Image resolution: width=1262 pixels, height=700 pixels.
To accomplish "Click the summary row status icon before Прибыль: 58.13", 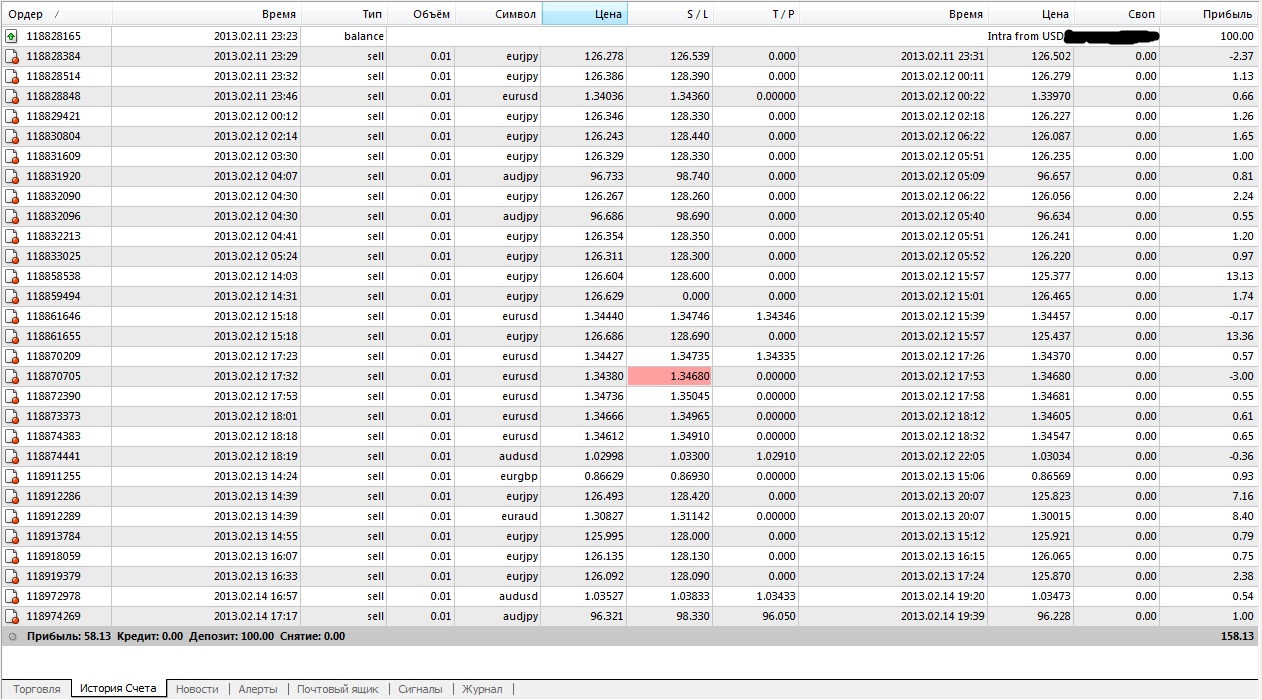I will pos(12,636).
